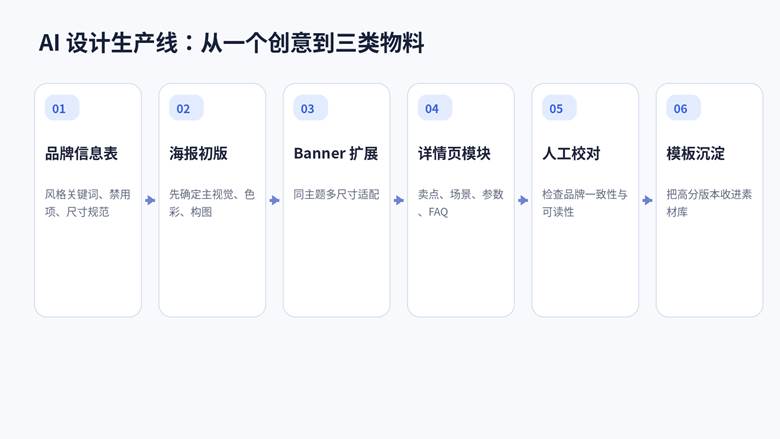Click the 01 step number badge
The width and height of the screenshot is (780, 439).
click(x=61, y=108)
